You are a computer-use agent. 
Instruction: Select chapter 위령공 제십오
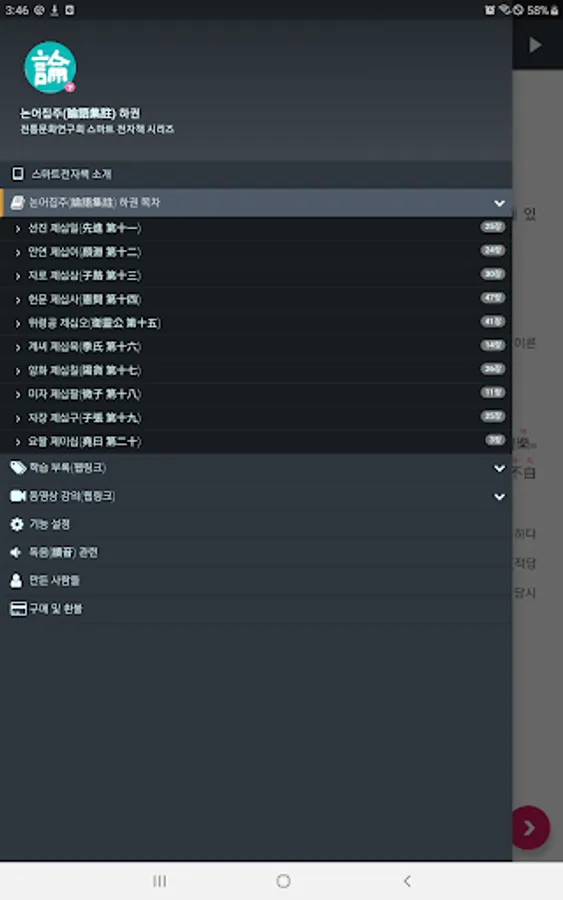[x=256, y=323]
